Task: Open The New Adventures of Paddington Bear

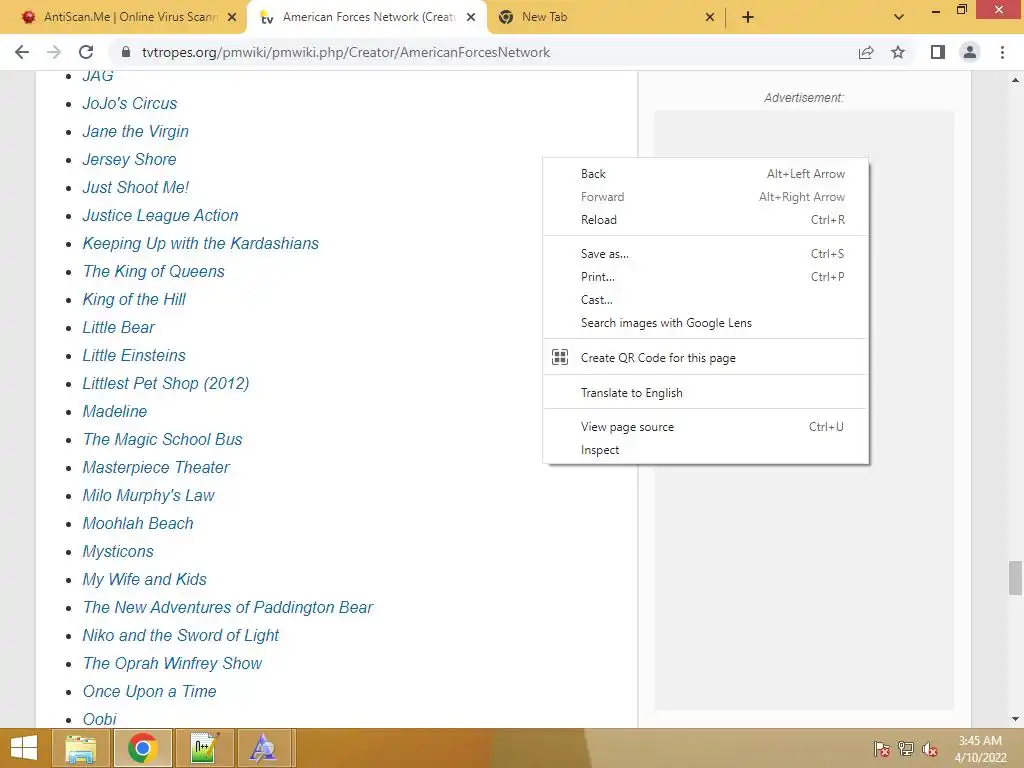Action: pos(227,607)
